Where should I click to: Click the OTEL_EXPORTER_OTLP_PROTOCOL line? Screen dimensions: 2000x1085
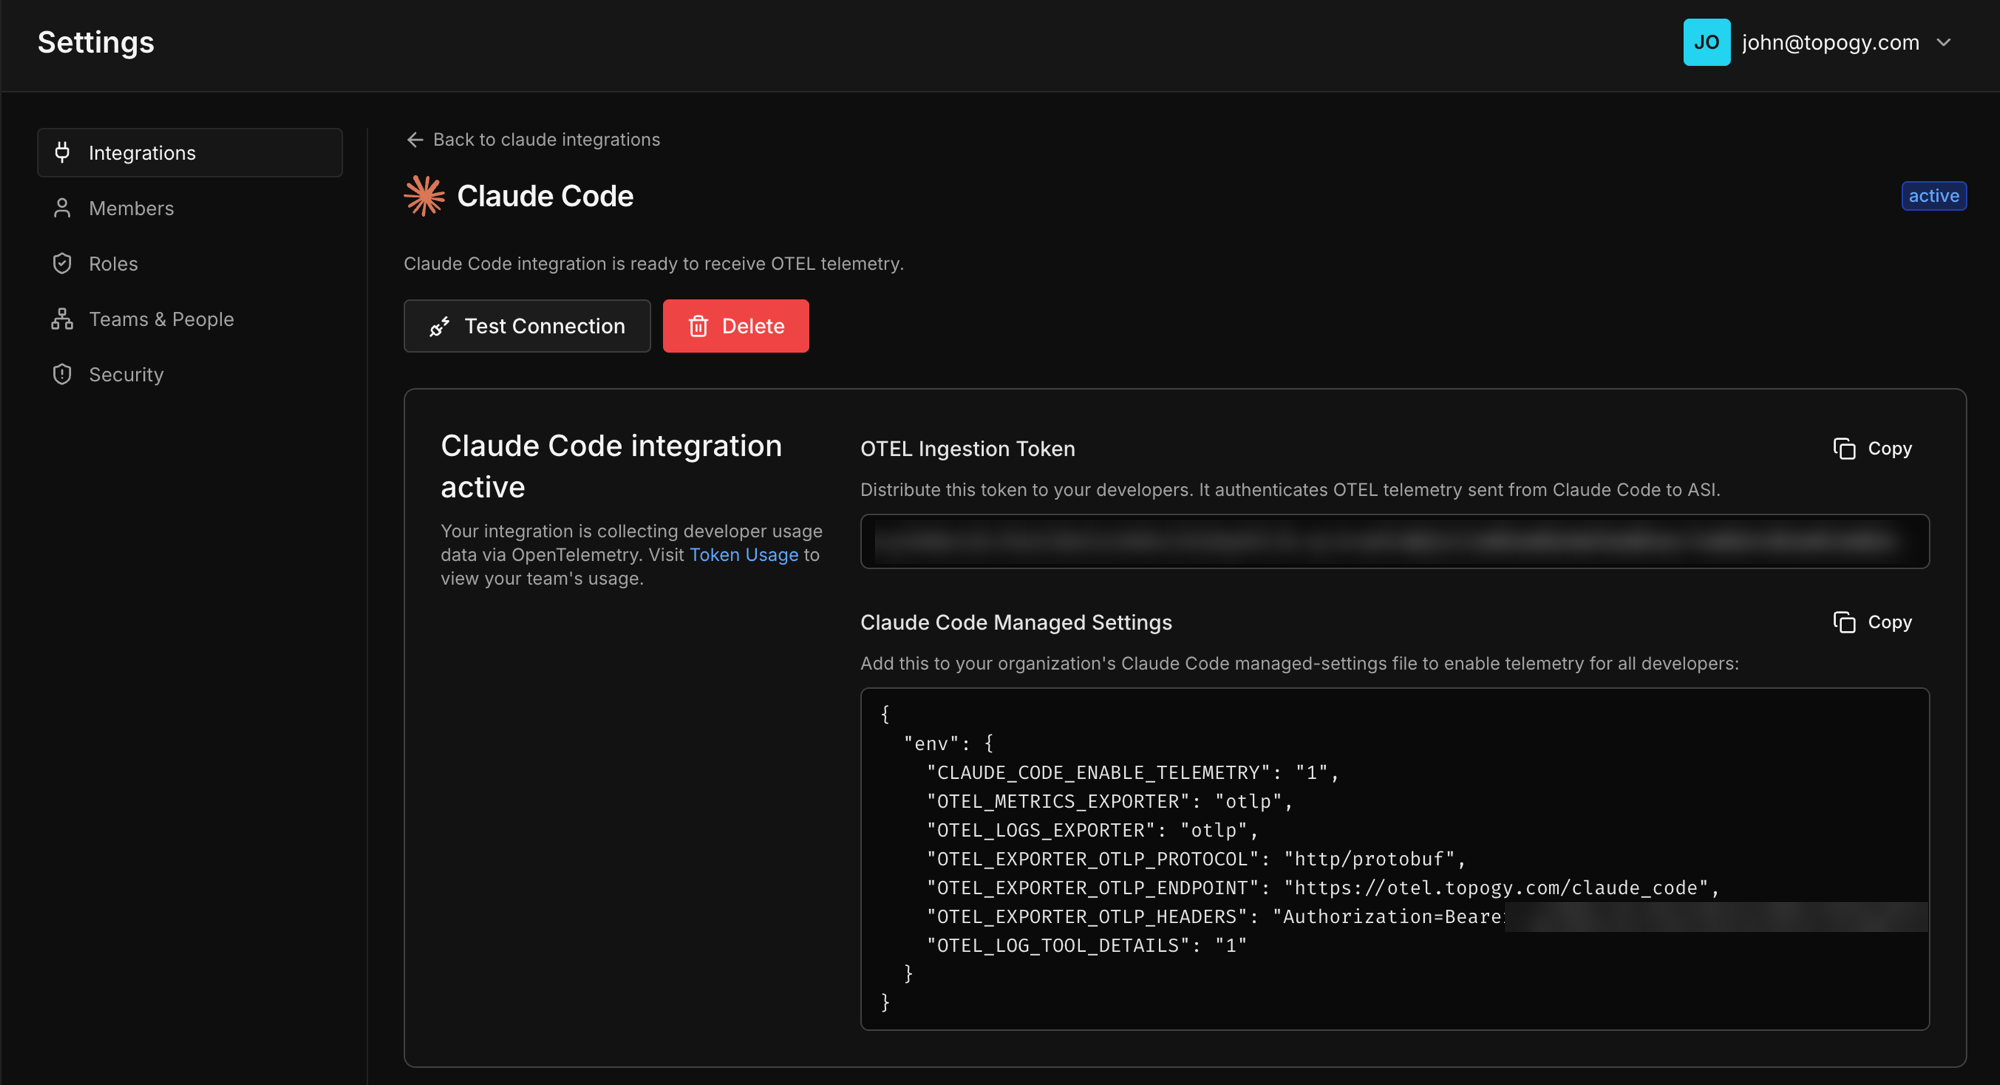1196,859
